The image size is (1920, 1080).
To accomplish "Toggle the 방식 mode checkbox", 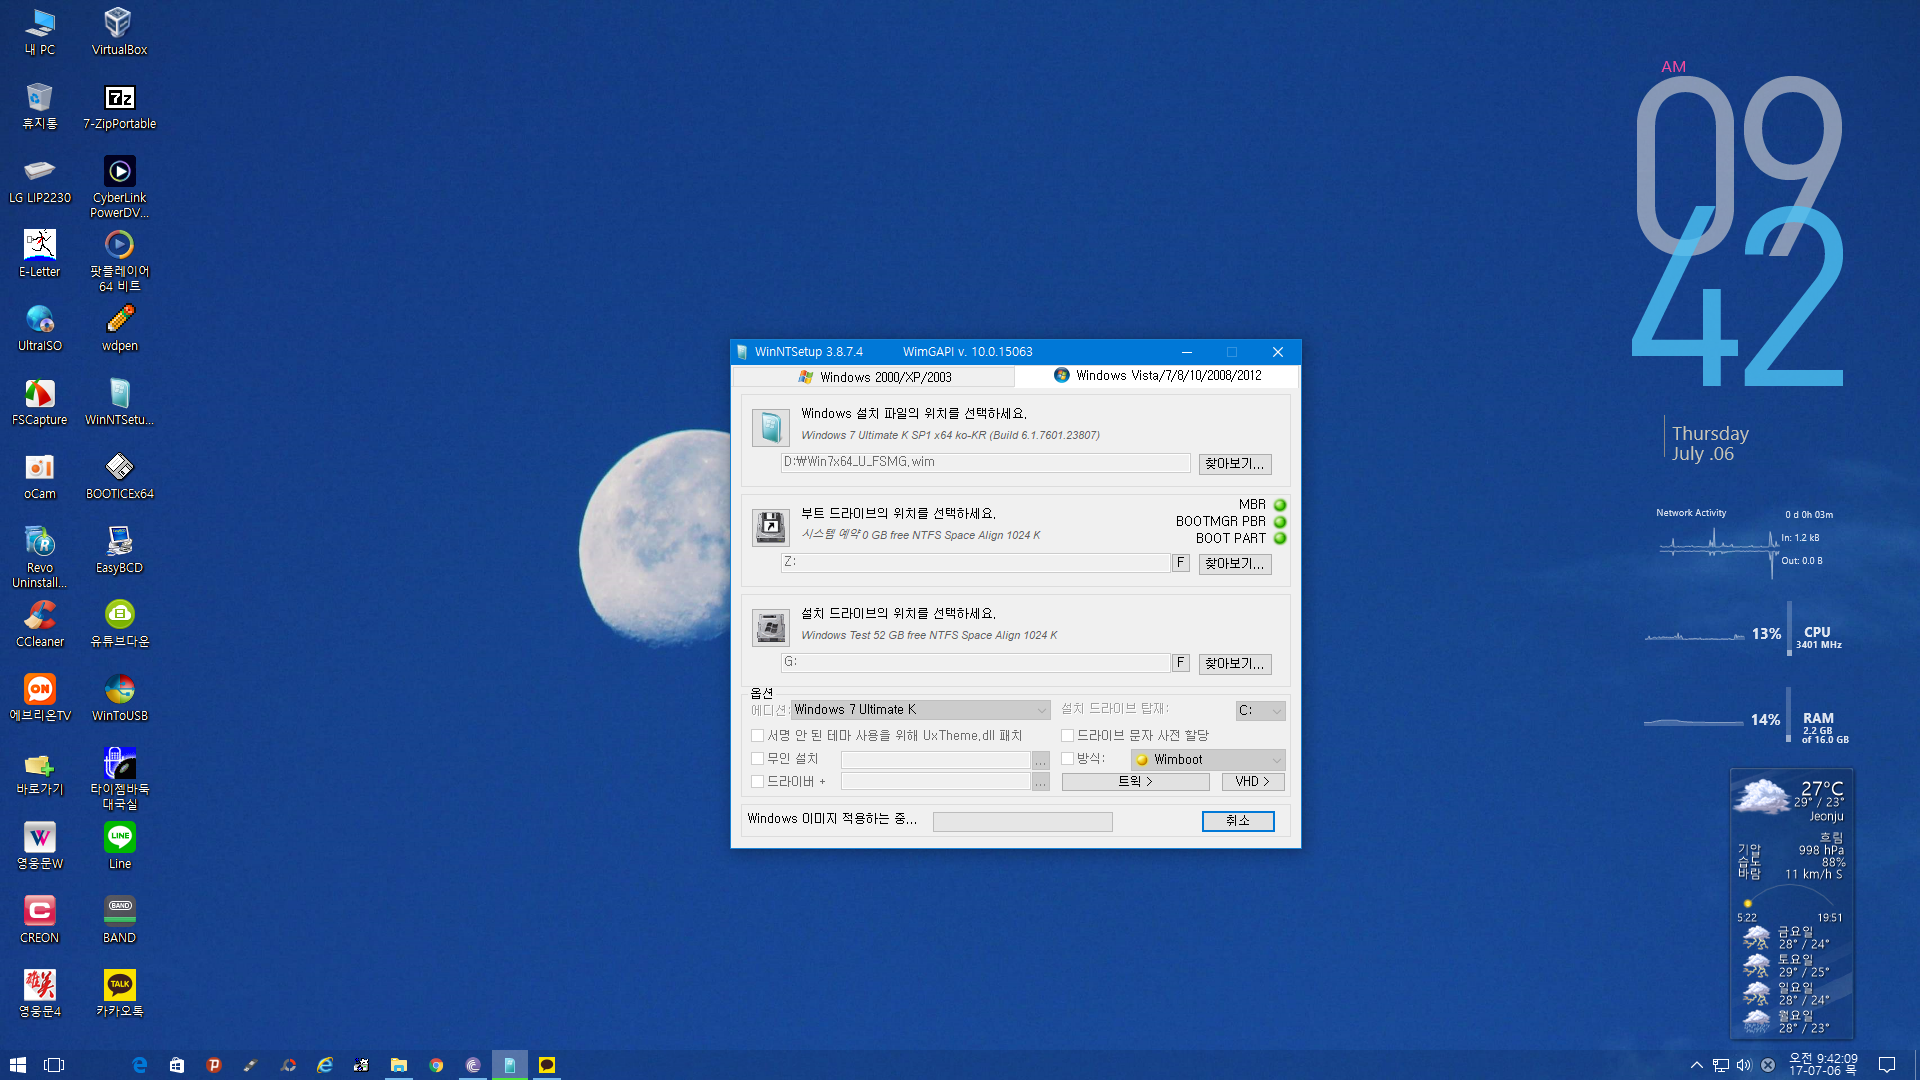I will click(x=1068, y=759).
